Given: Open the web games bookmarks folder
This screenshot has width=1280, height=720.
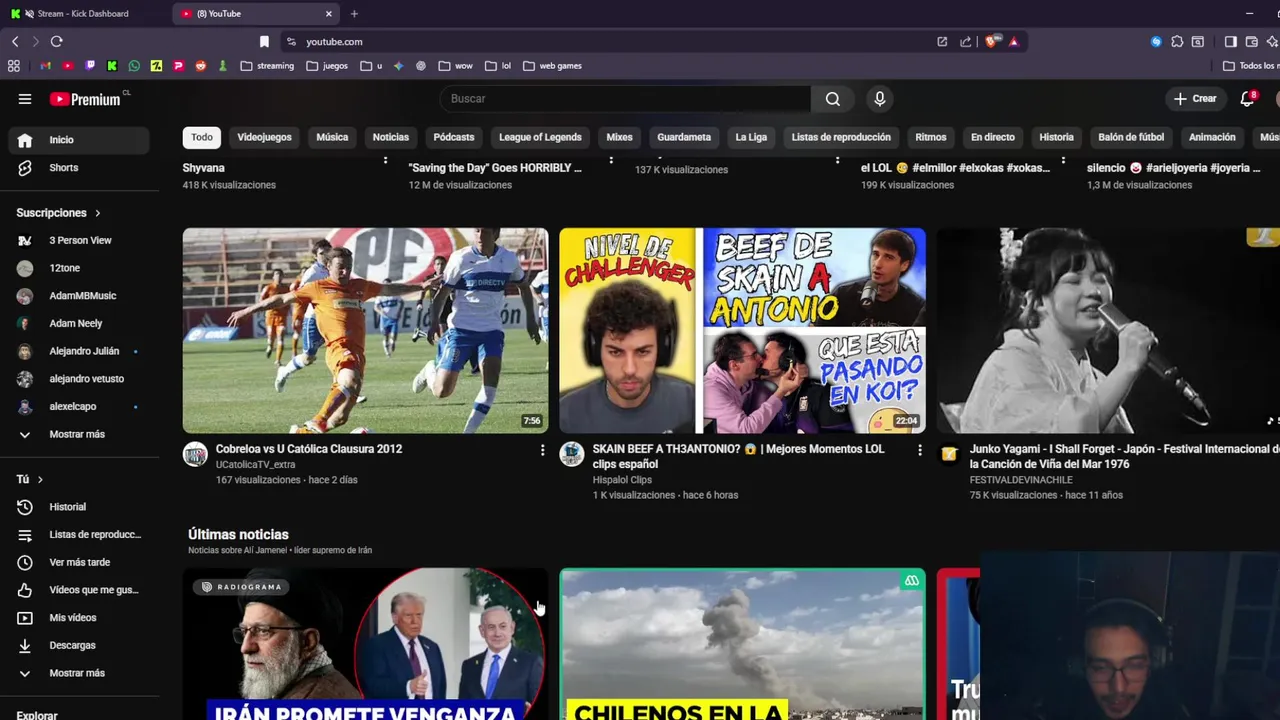Looking at the screenshot, I should click(552, 66).
